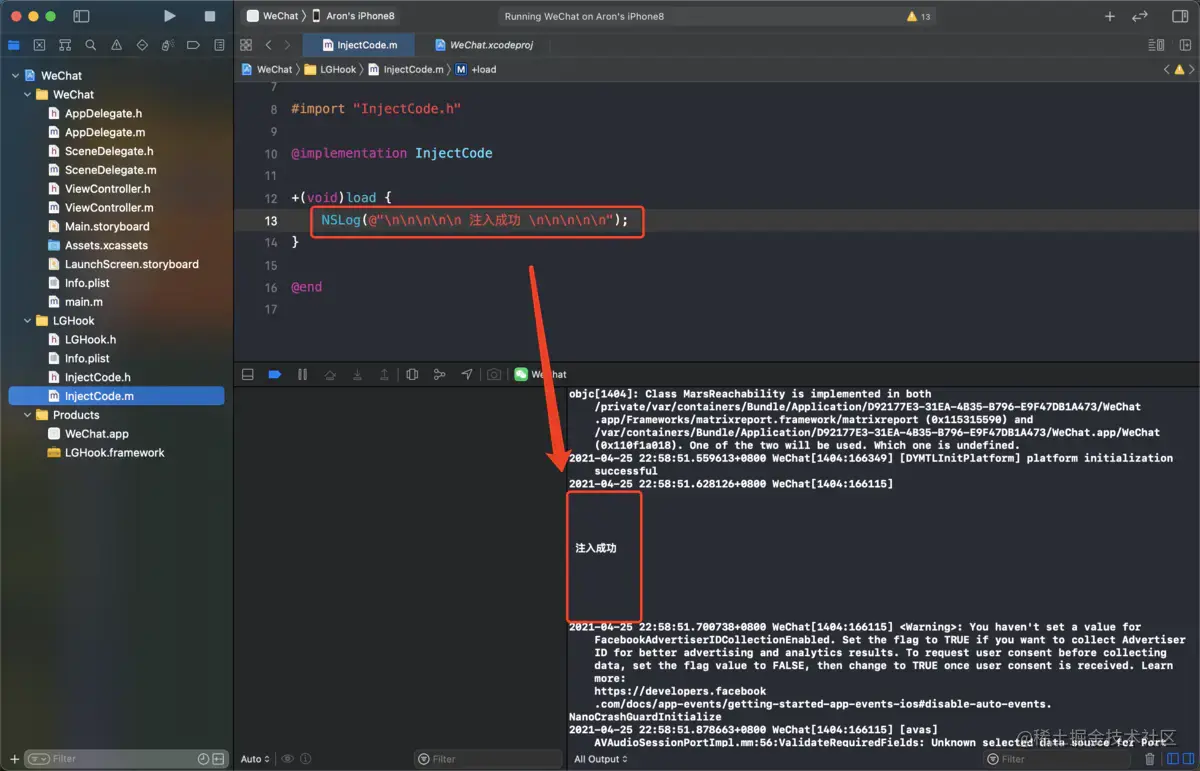Image resolution: width=1200 pixels, height=771 pixels.
Task: Open the Breakpoint navigator icon
Action: click(x=194, y=45)
